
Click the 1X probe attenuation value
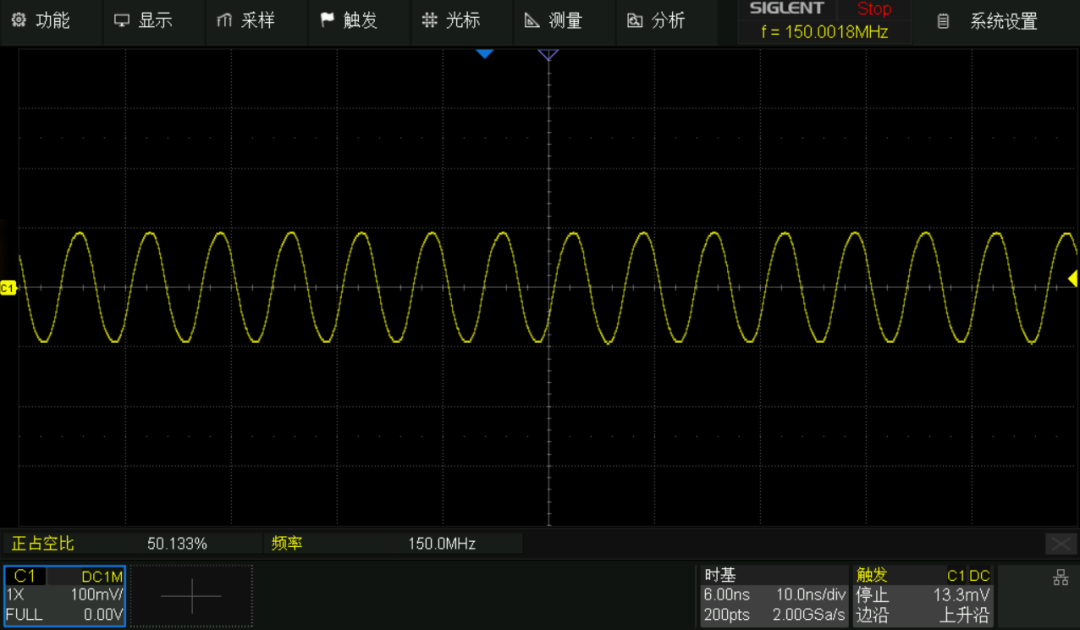pyautogui.click(x=15, y=594)
